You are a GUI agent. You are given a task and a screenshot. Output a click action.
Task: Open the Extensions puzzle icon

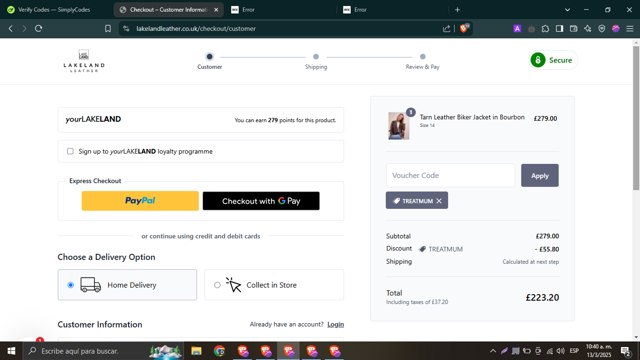coord(545,29)
